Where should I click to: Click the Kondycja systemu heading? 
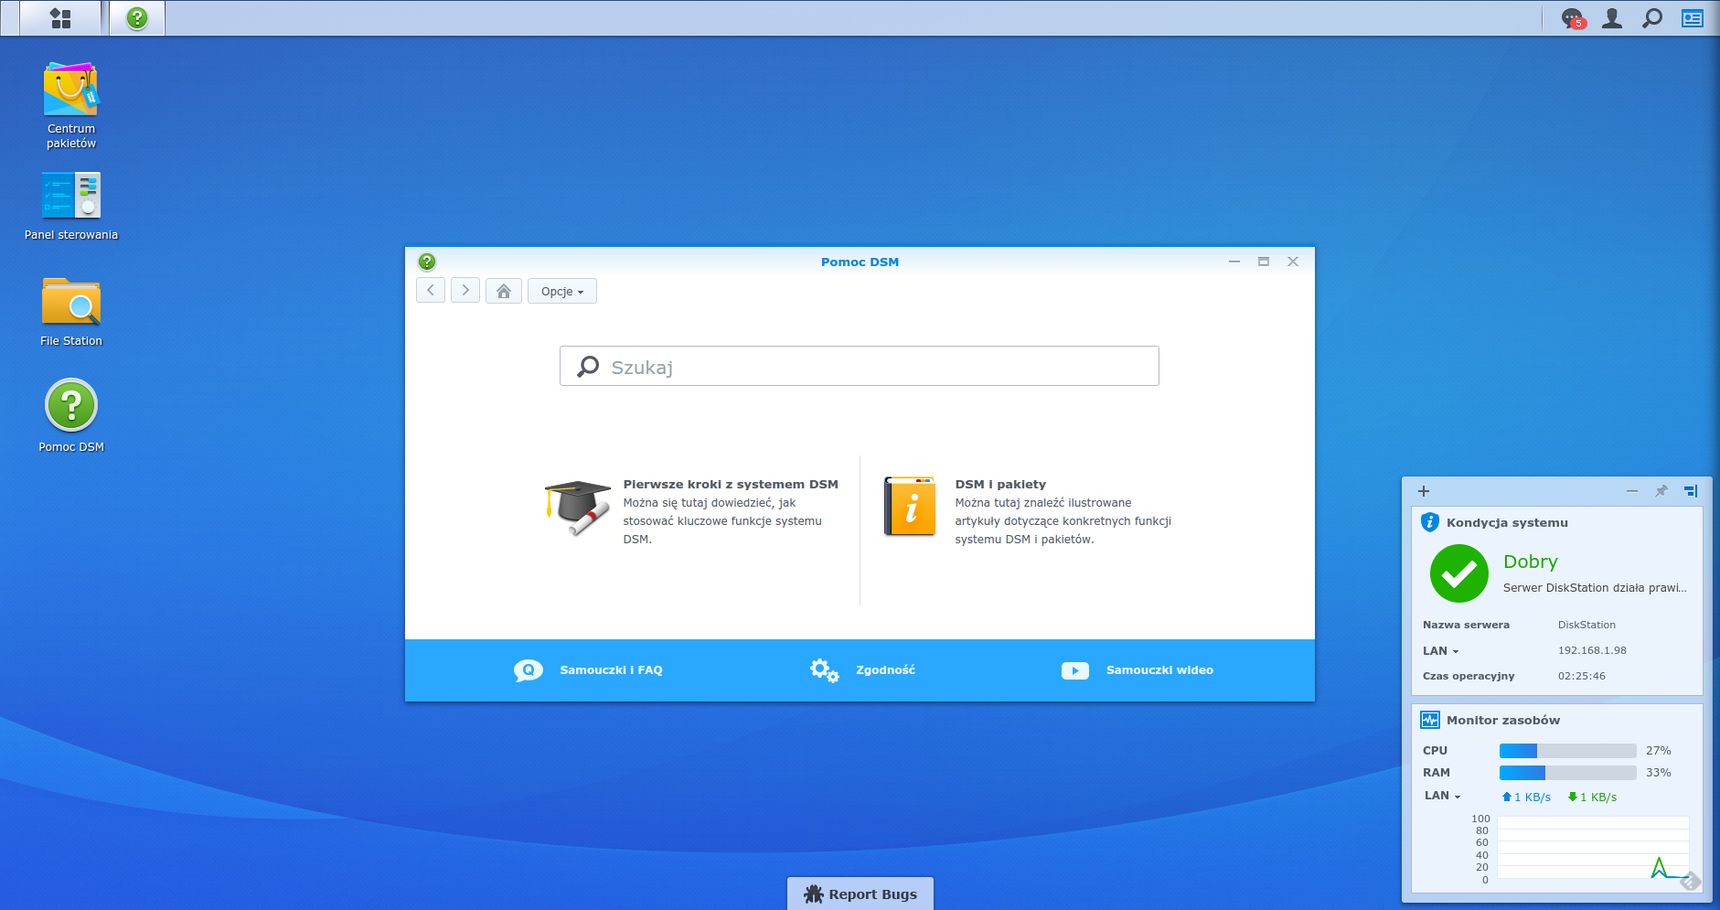(1507, 523)
